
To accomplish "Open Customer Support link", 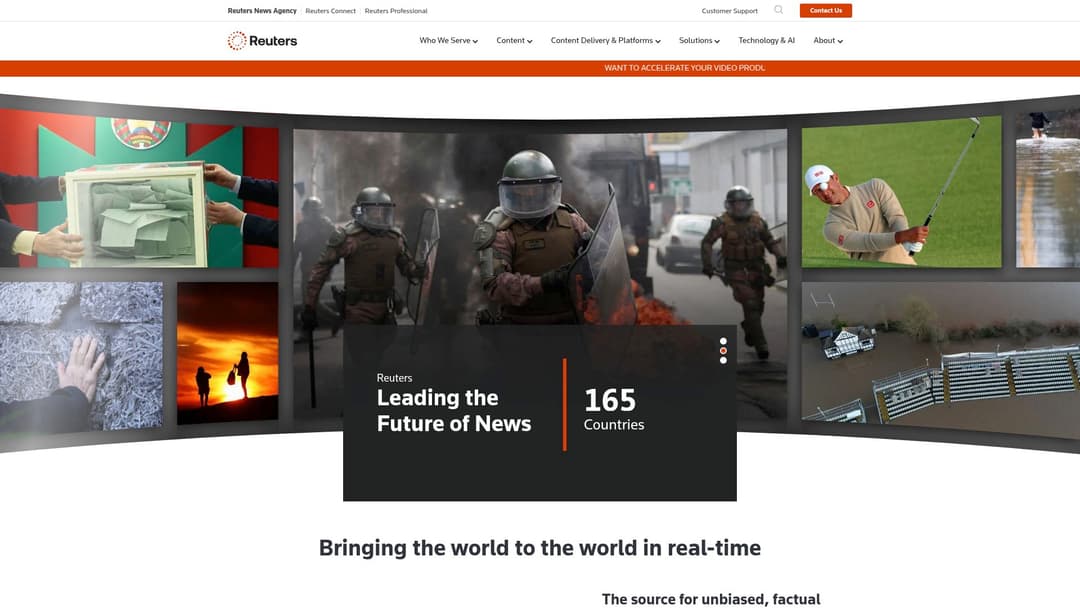I will click(729, 11).
